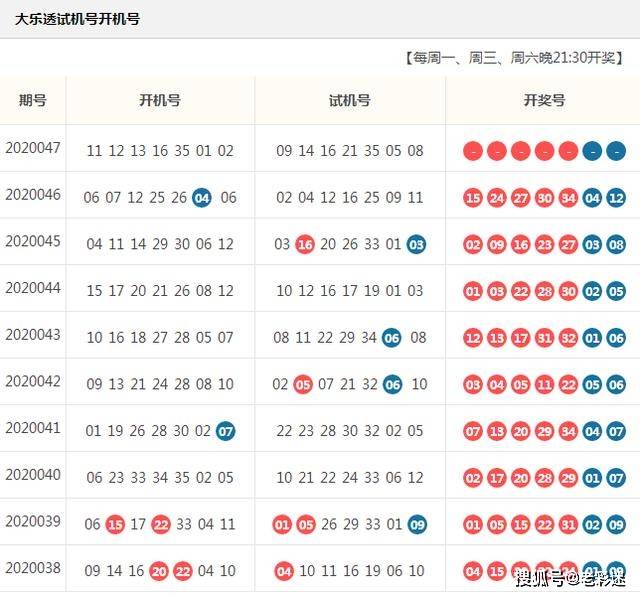Click the red 17 ball in 2020040 开奖号
Image resolution: width=640 pixels, height=596 pixels.
coord(497,478)
